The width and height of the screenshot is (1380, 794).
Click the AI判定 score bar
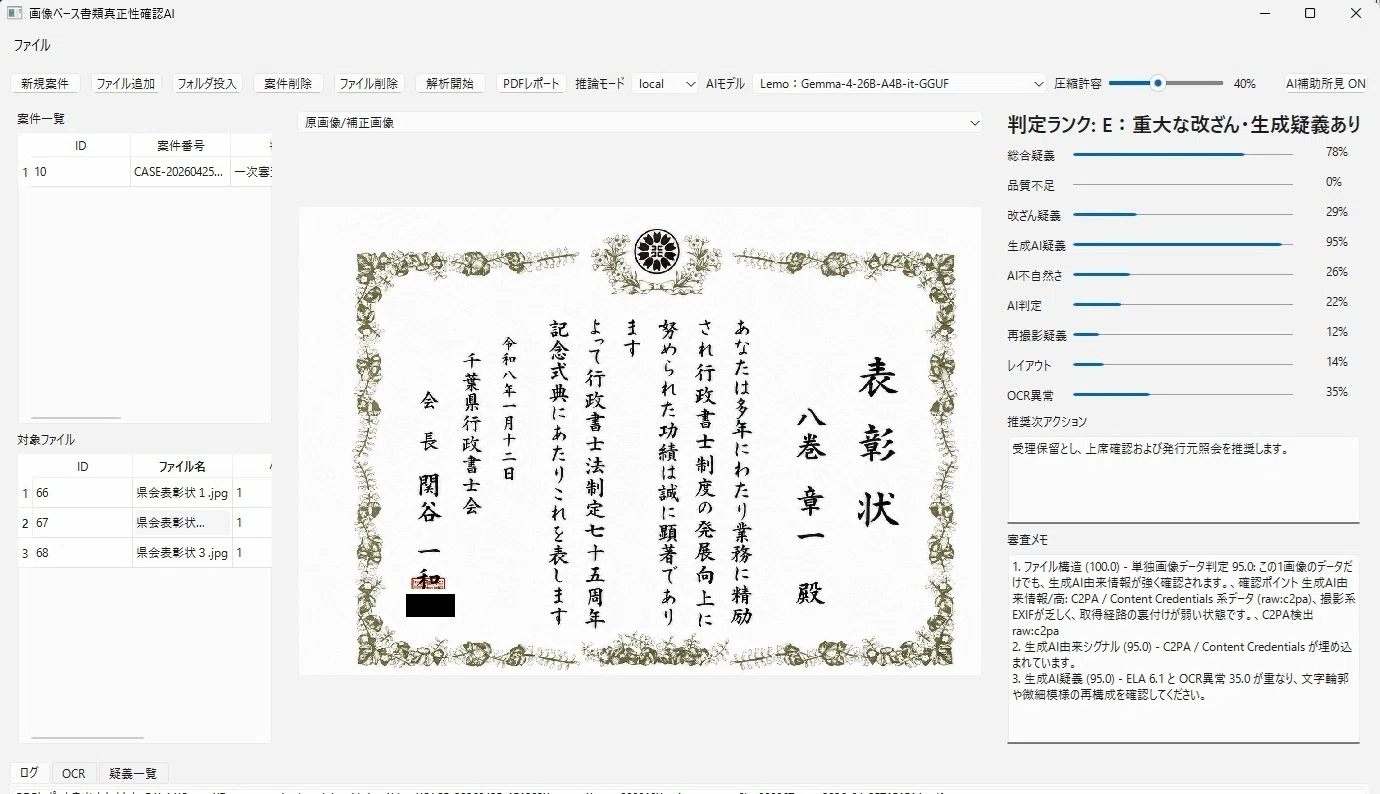(1182, 304)
